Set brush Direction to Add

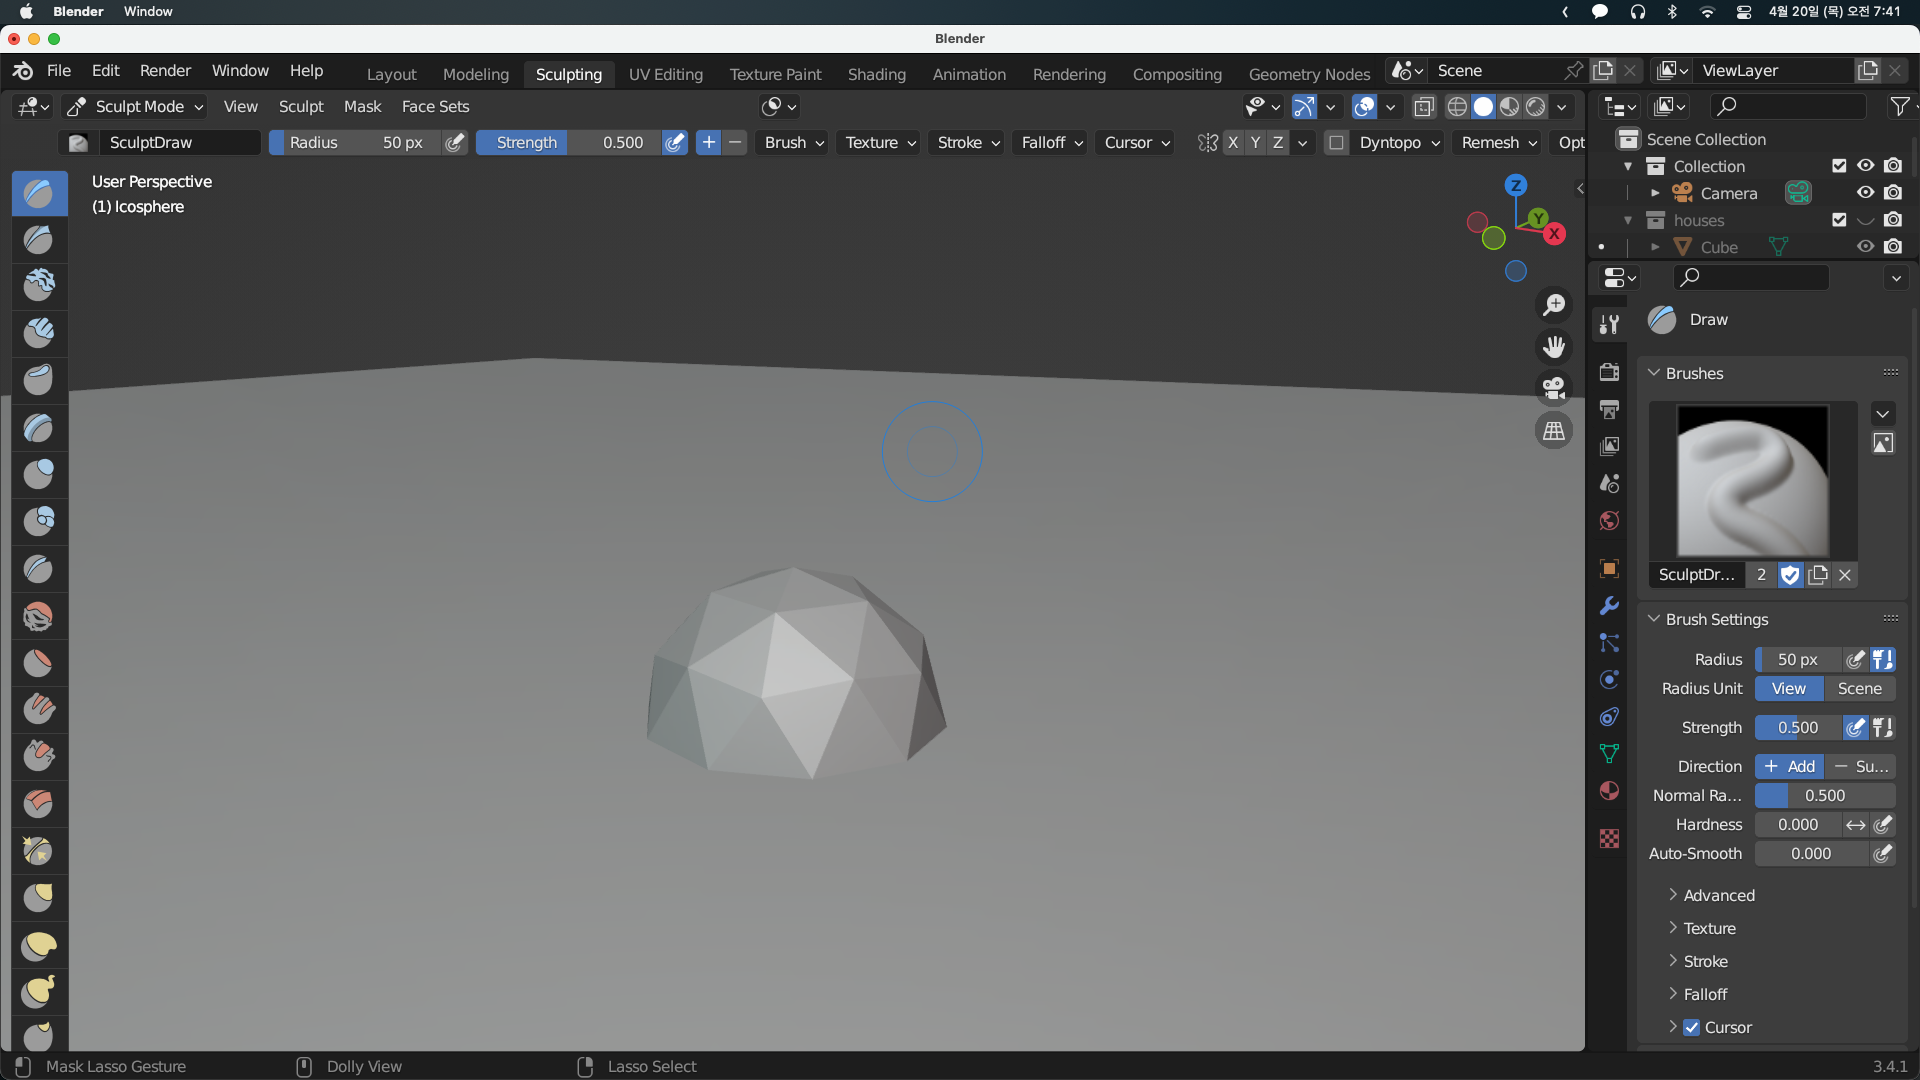point(1789,766)
